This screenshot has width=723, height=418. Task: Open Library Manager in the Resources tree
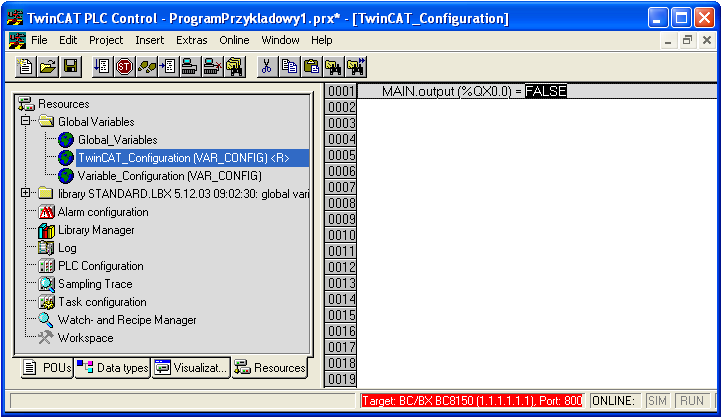[96, 230]
